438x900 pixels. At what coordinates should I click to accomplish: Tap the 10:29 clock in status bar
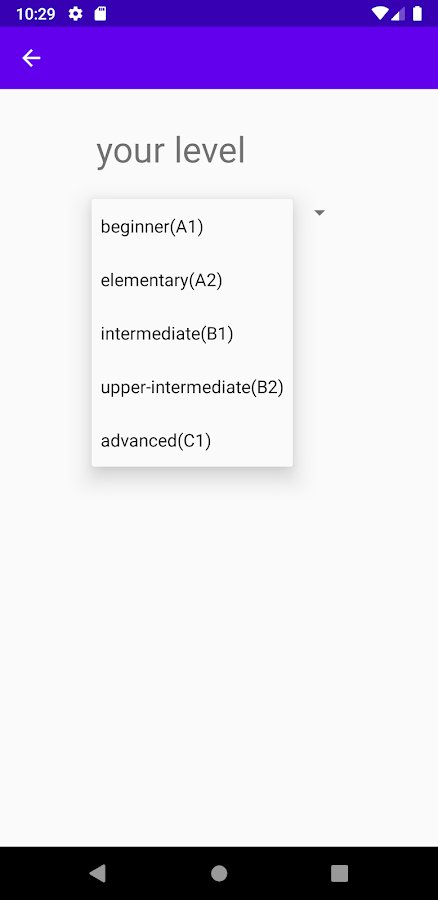click(x=36, y=14)
